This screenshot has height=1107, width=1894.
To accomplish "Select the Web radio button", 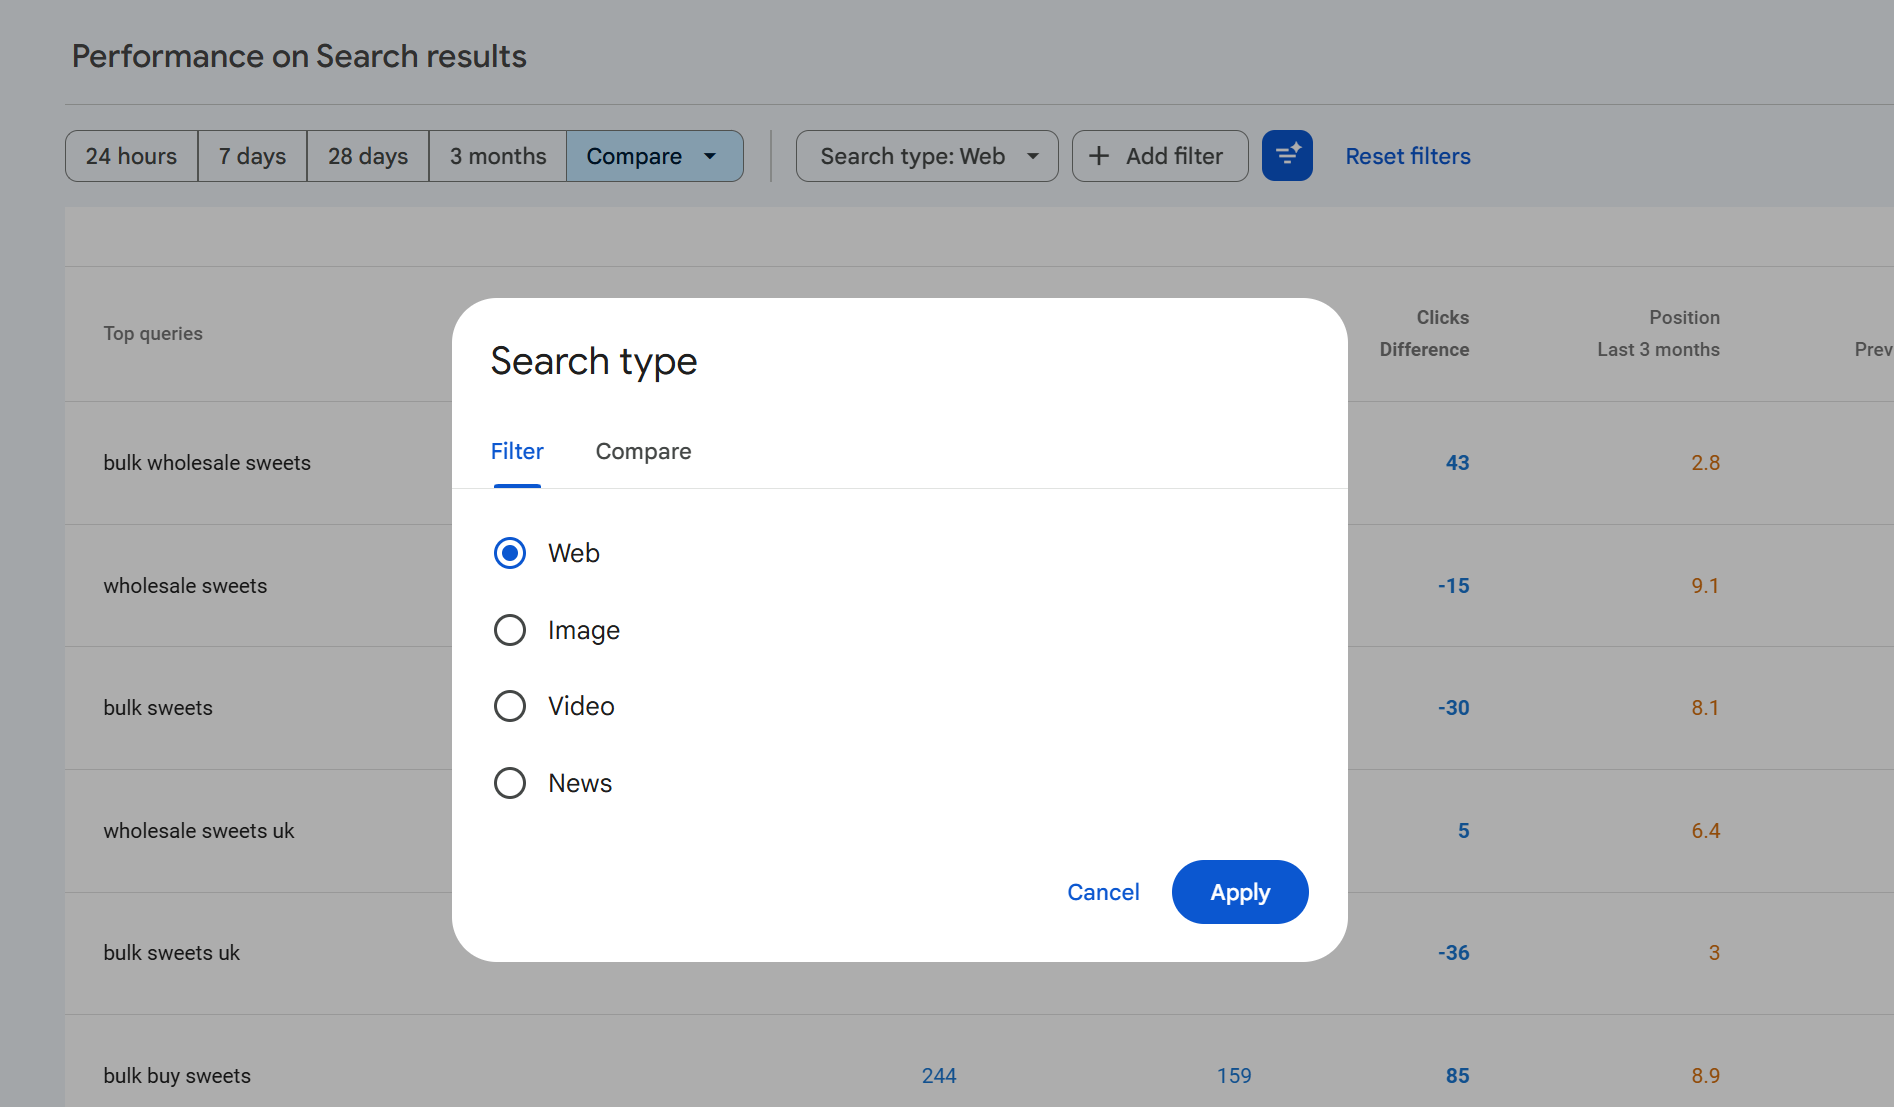I will pos(510,553).
